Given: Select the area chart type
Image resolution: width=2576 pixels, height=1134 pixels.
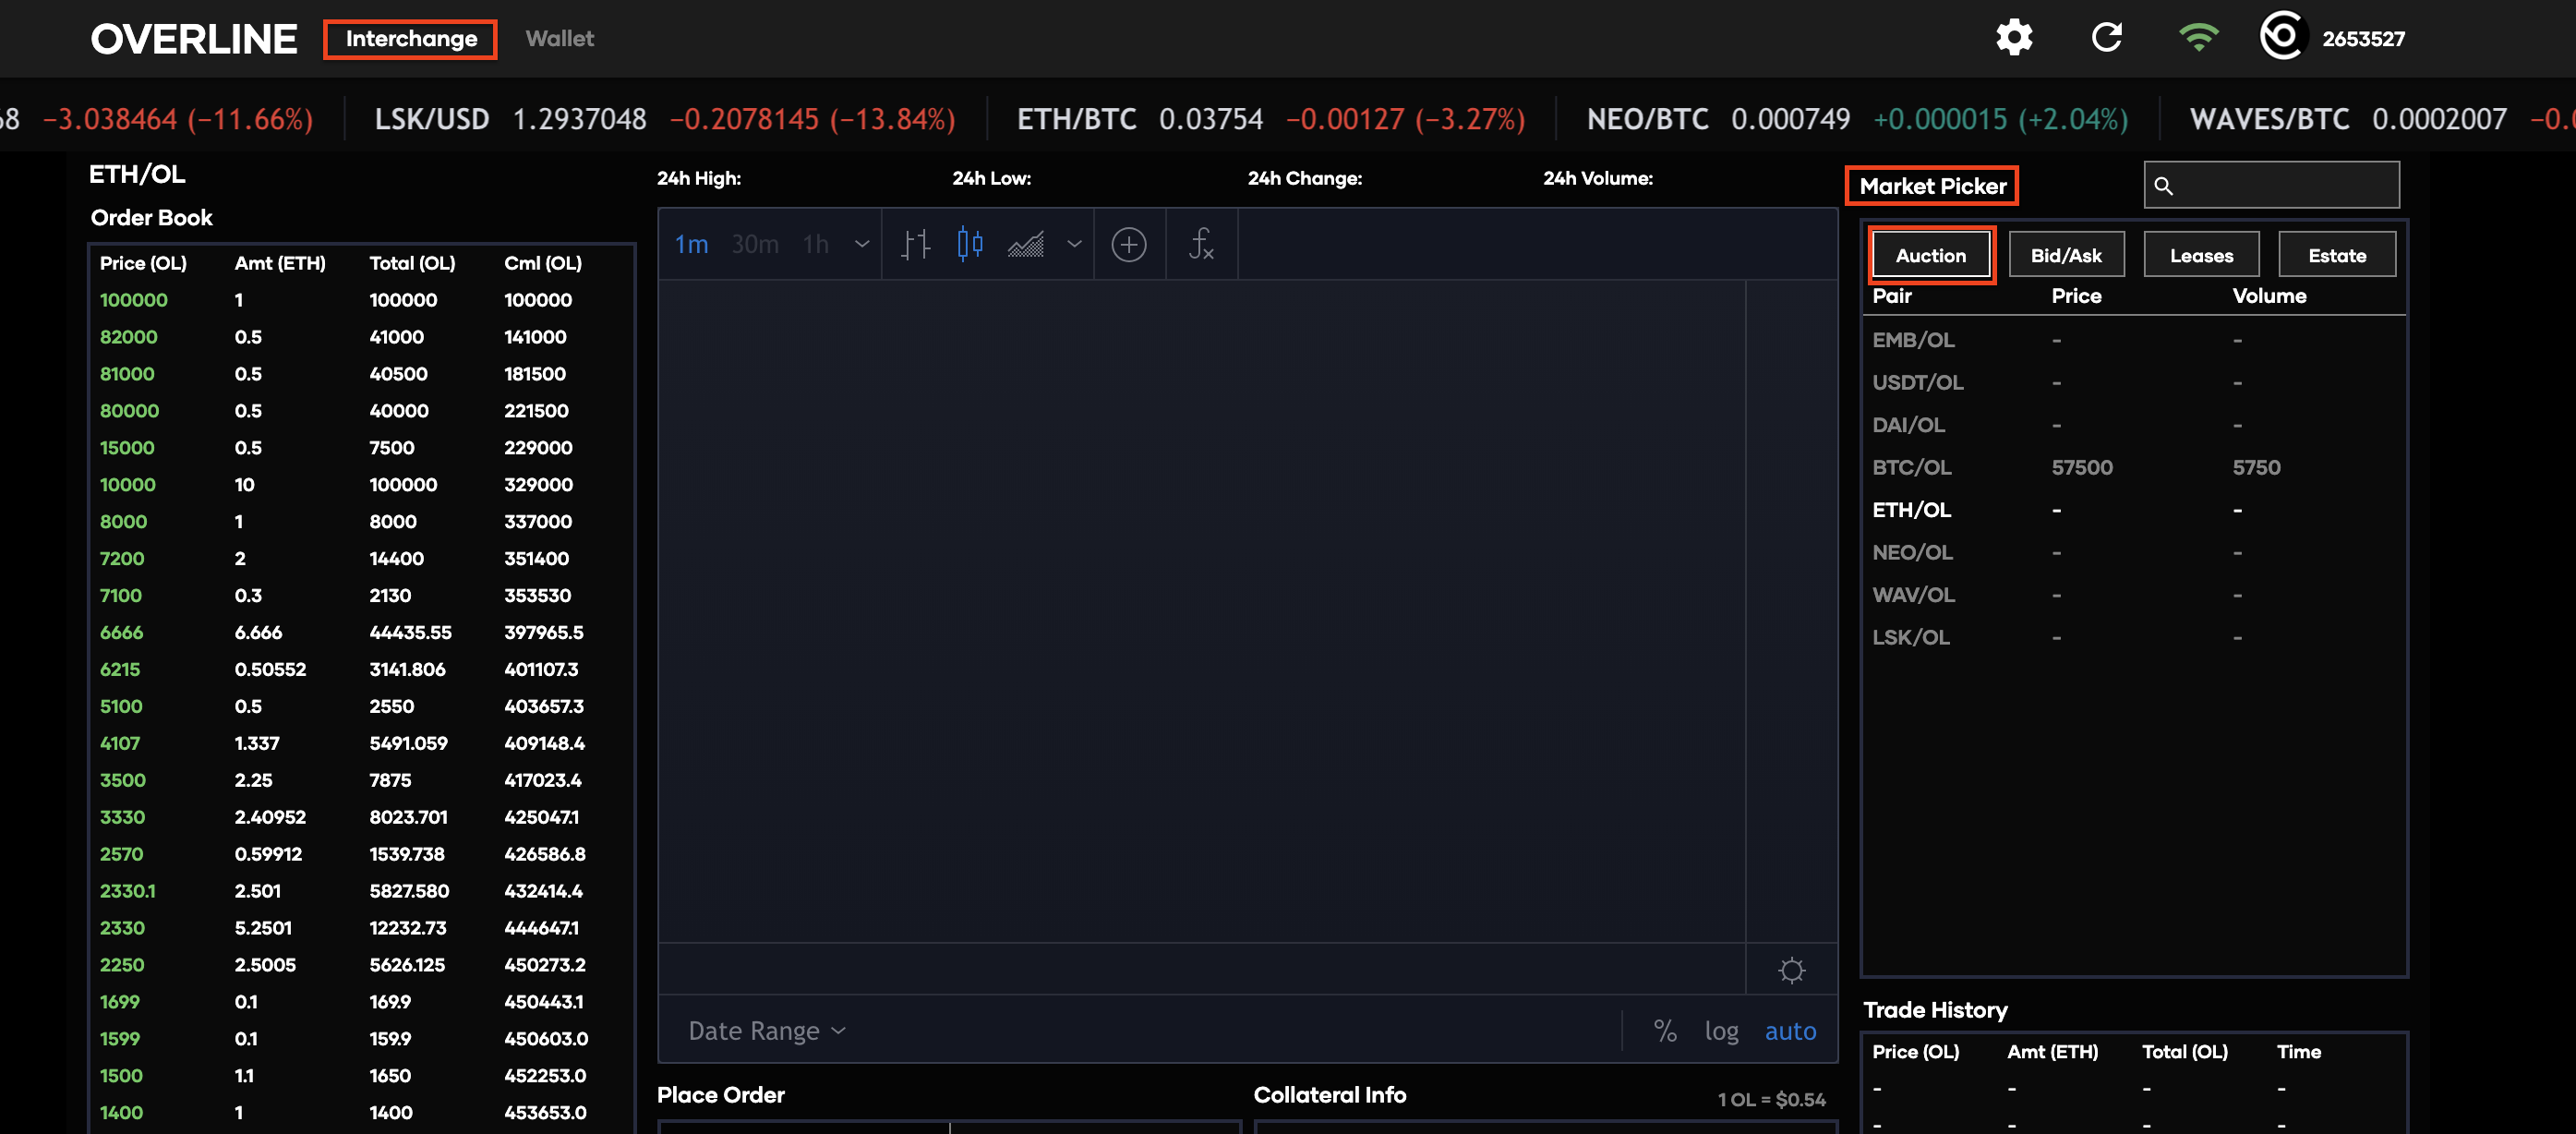Looking at the screenshot, I should pos(1026,245).
